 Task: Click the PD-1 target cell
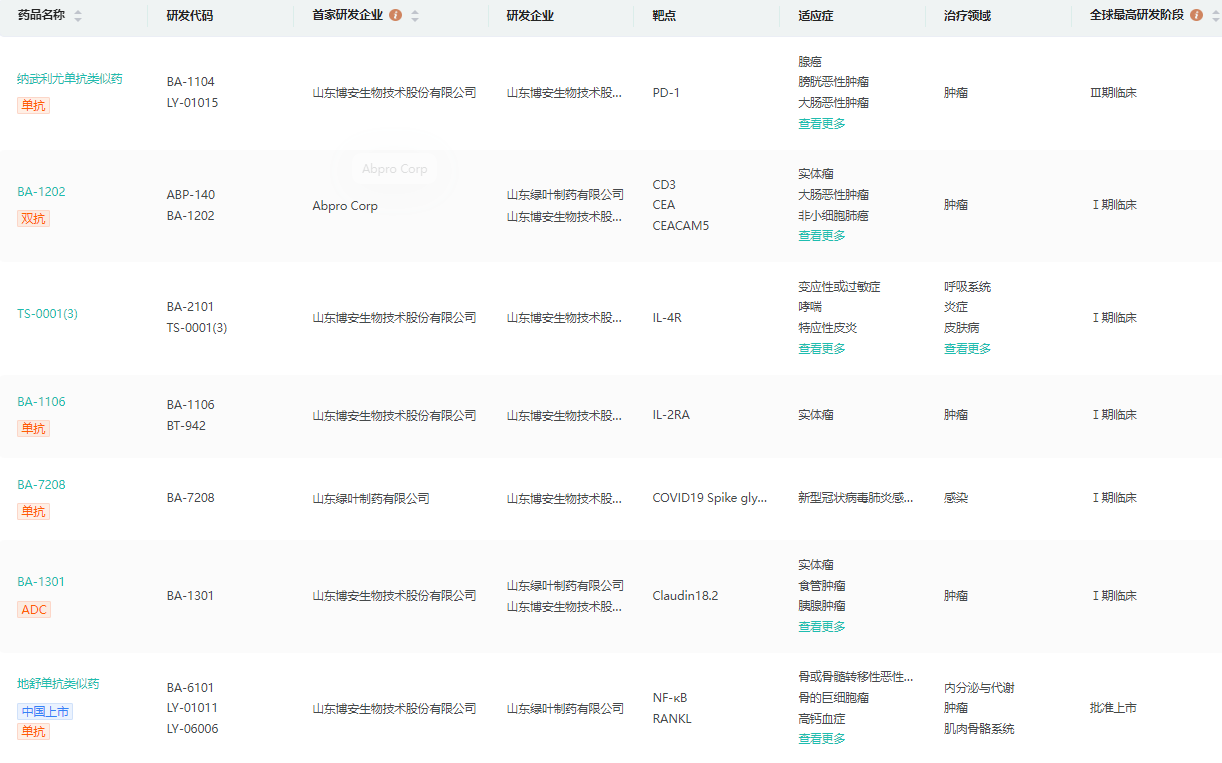click(666, 93)
